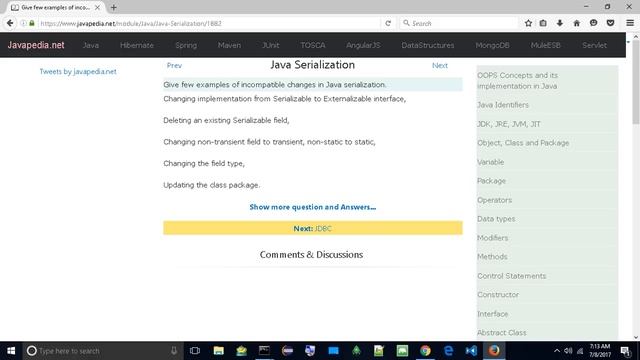Viewport: 640px width, 360px height.
Task: Open the JUnit menu in the navbar
Action: [271, 45]
